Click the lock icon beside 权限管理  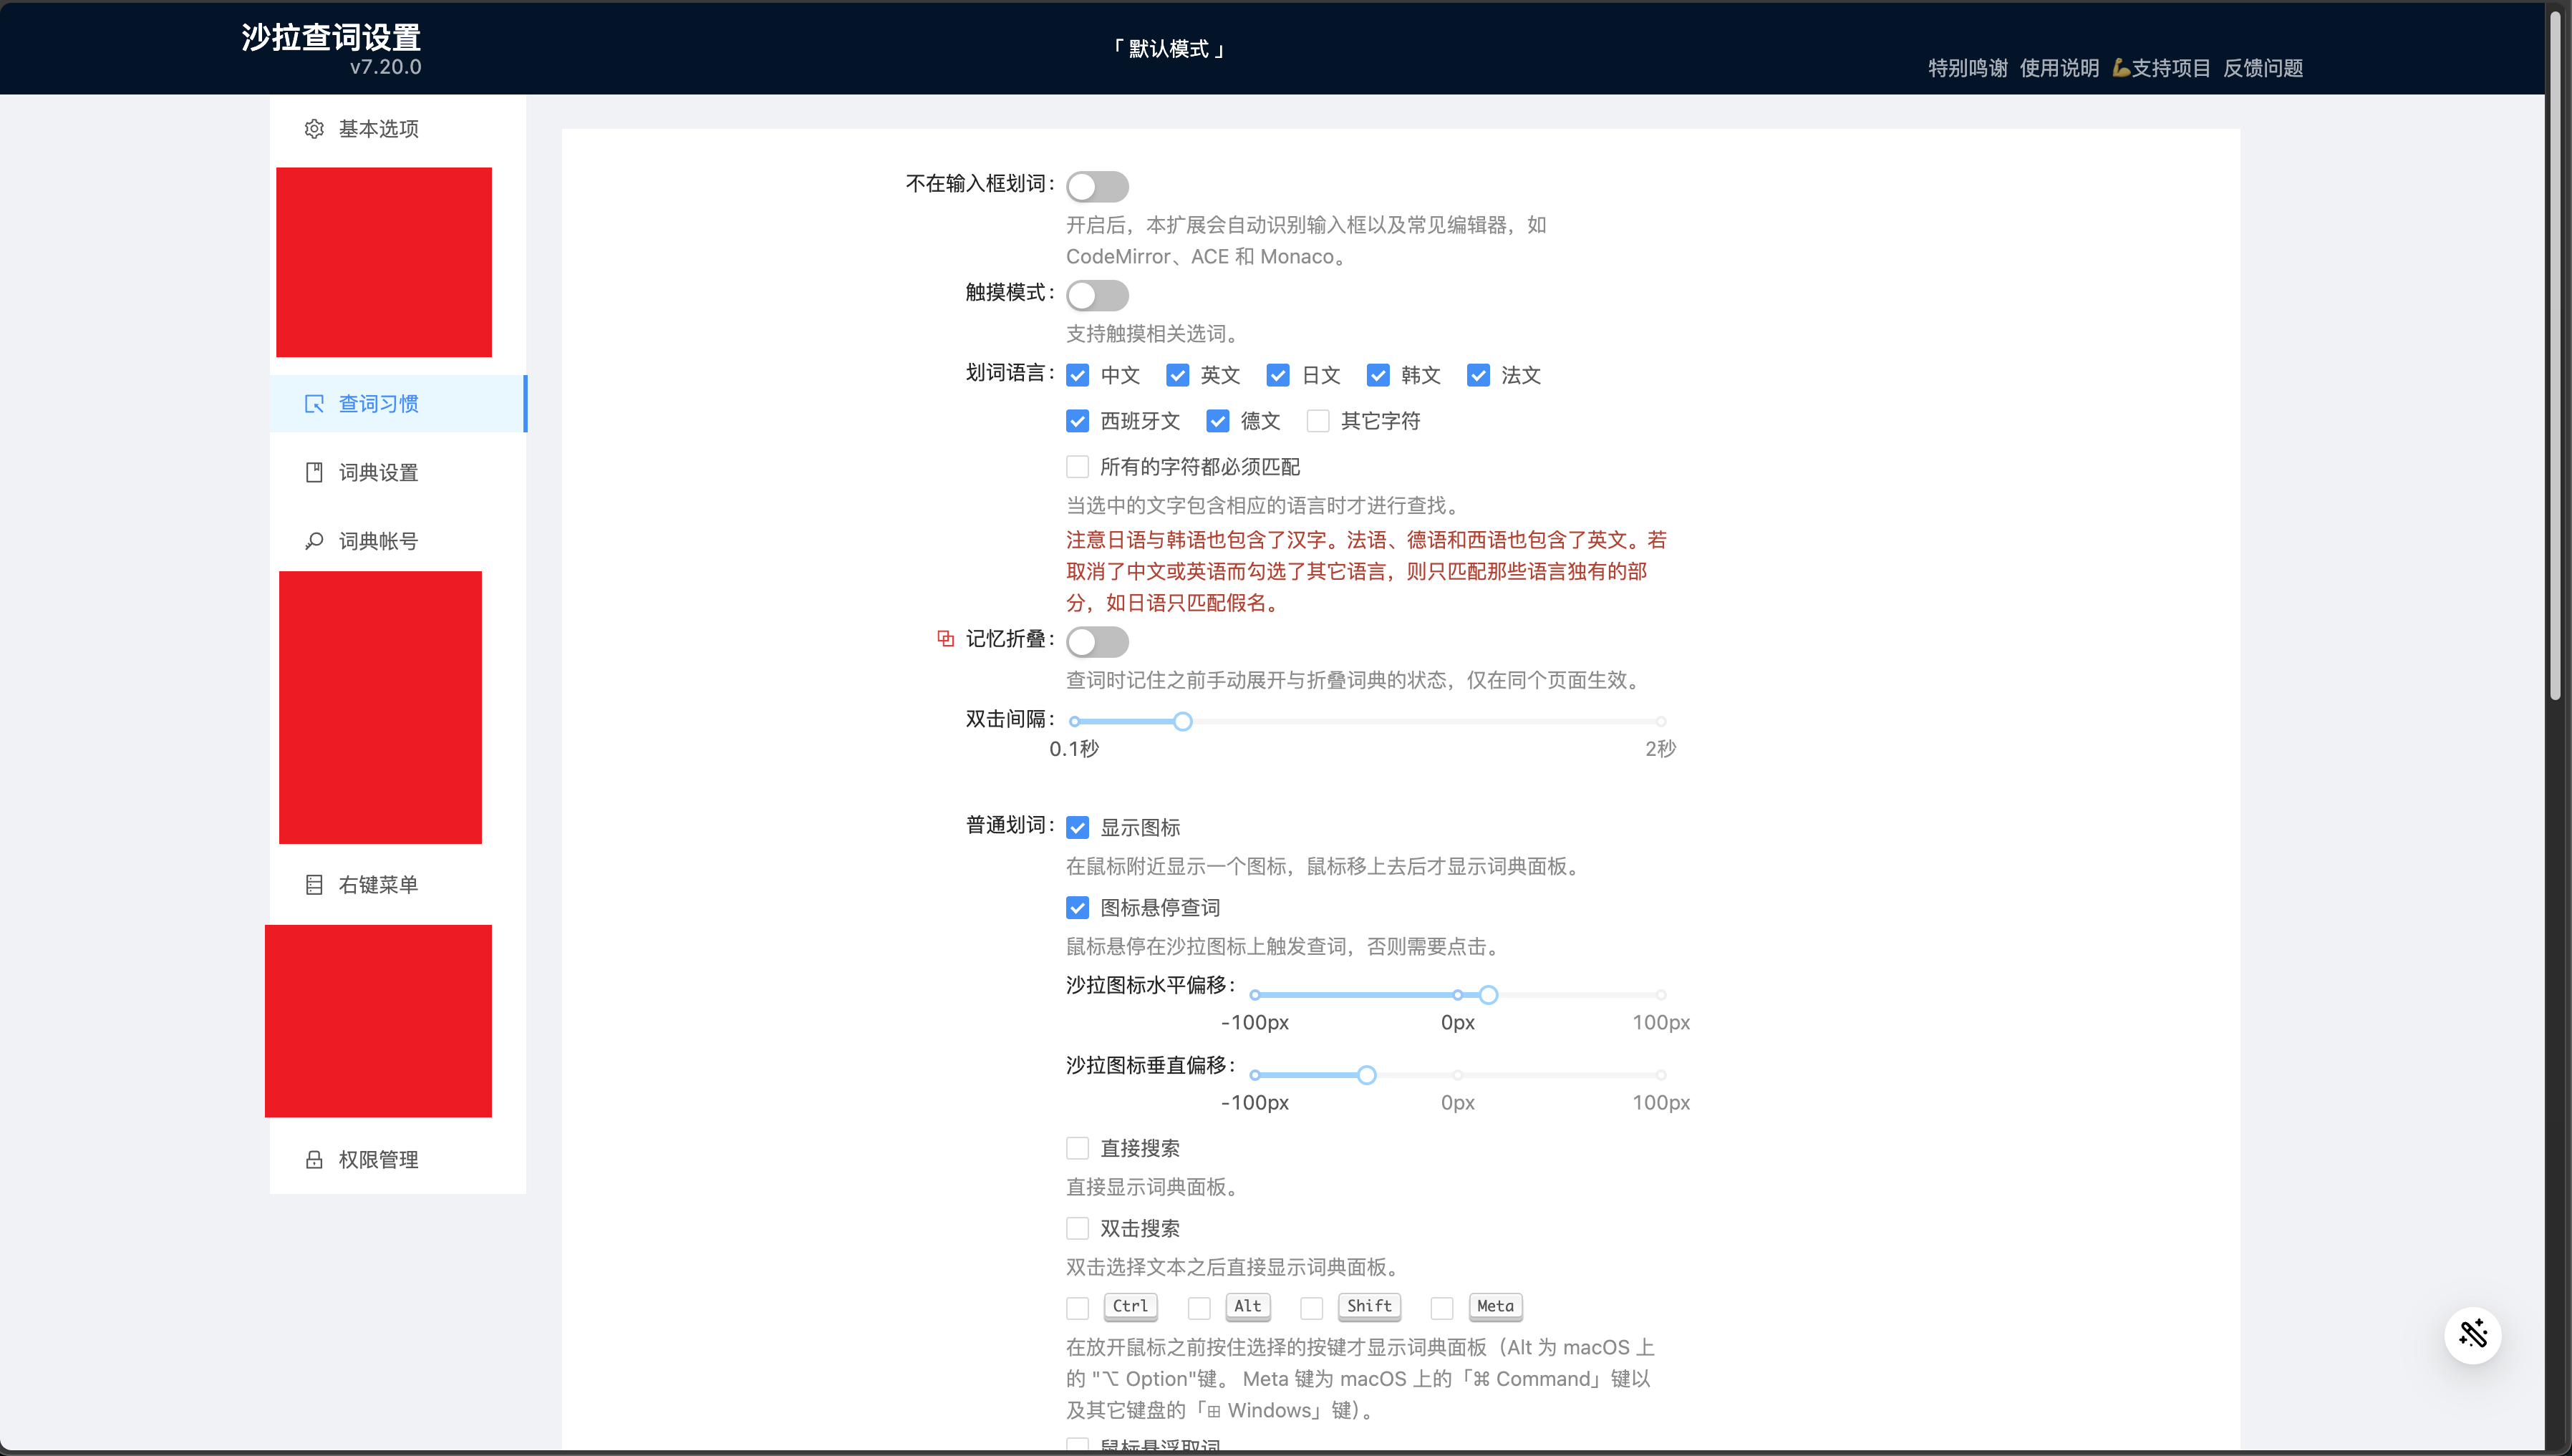(314, 1160)
